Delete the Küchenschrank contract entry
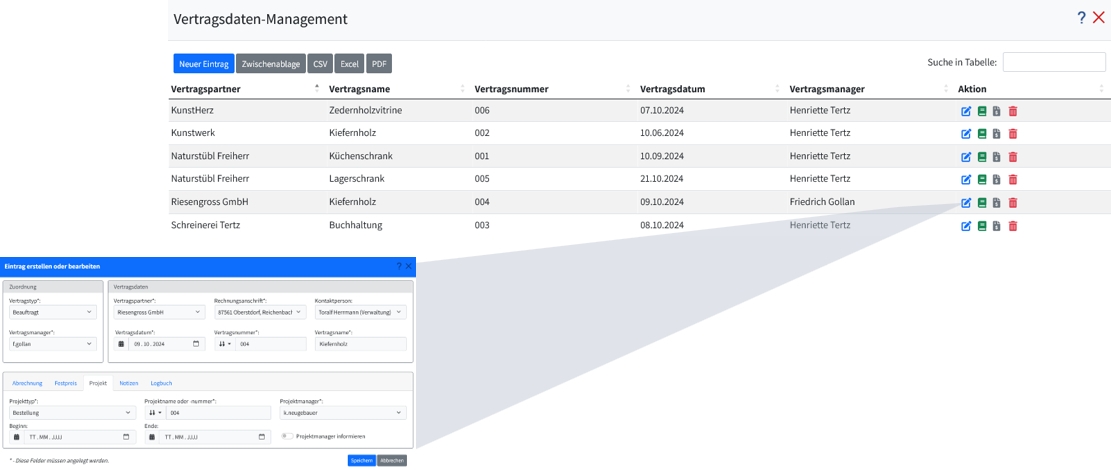Screen dimensions: 1111x470 [x=1012, y=157]
